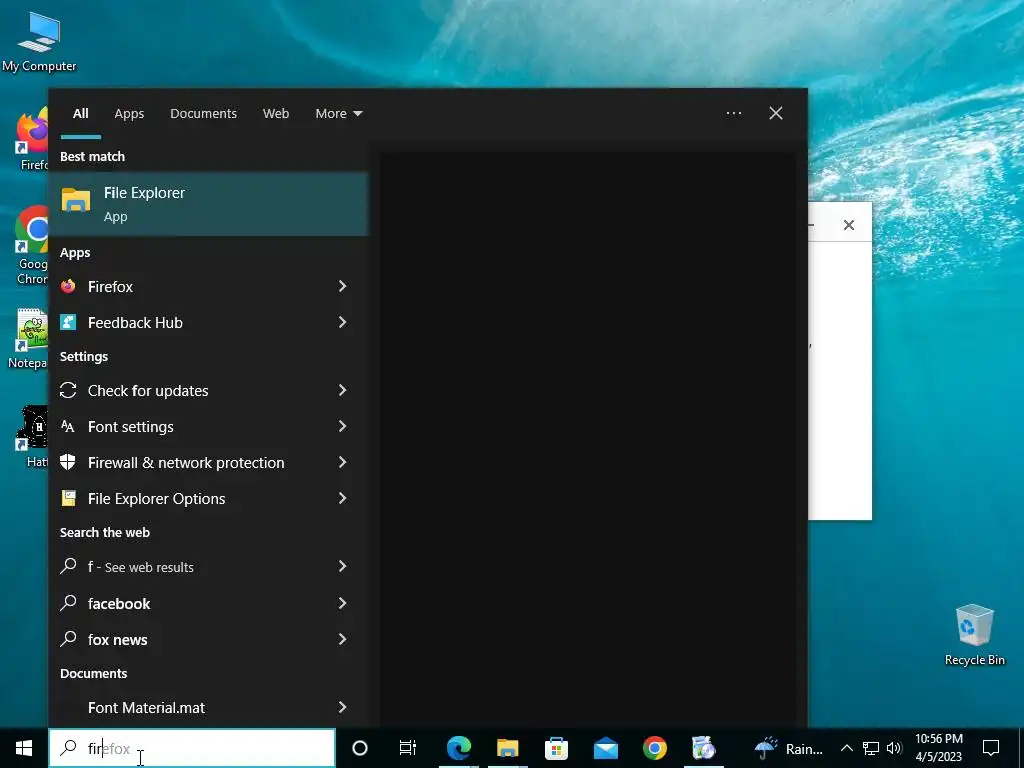Open weather Rain widget on taskbar
The width and height of the screenshot is (1024, 768).
[x=789, y=748]
